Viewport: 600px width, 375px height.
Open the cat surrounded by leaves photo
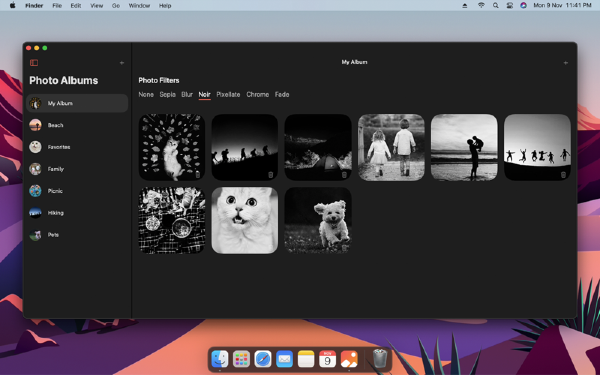click(x=171, y=147)
